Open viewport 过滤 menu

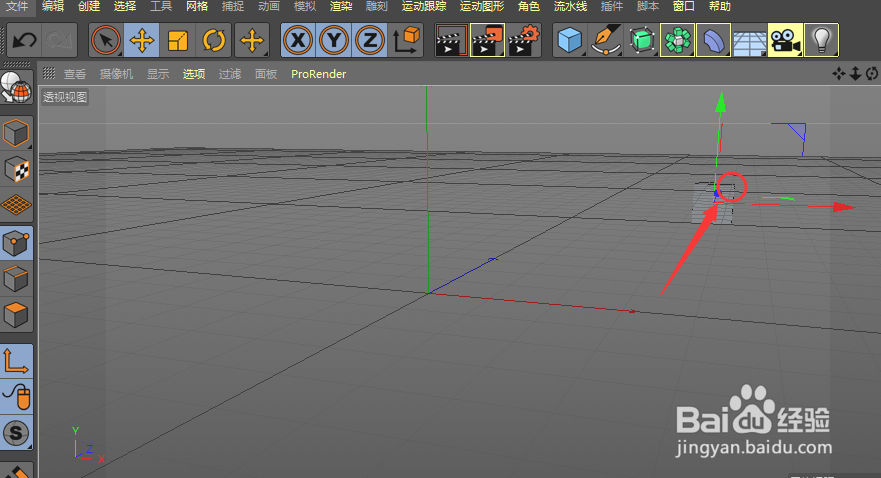(230, 74)
